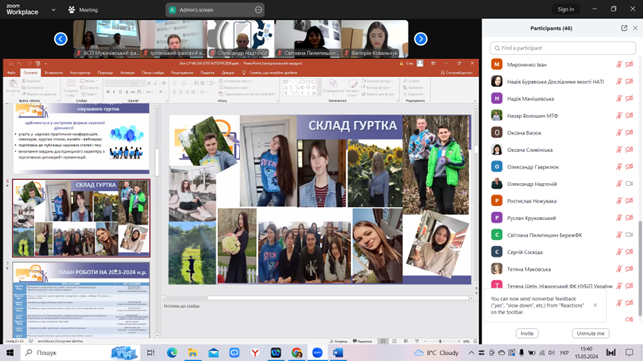Expand the shapes gallery more arrow
The width and height of the screenshot is (643, 361).
(319, 93)
